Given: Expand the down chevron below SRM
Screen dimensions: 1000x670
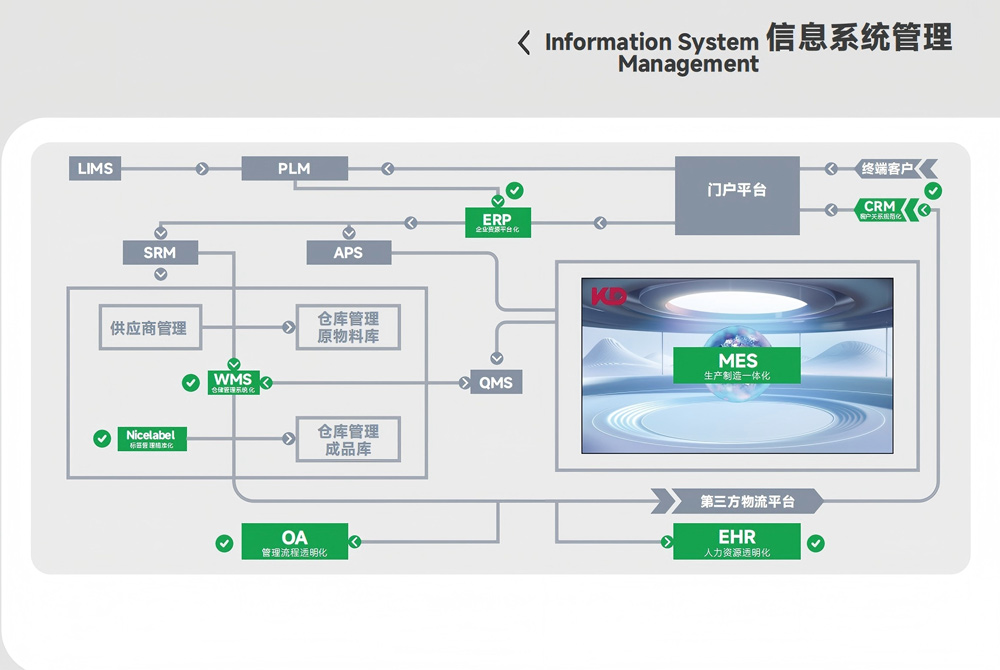Looking at the screenshot, I should tap(160, 273).
